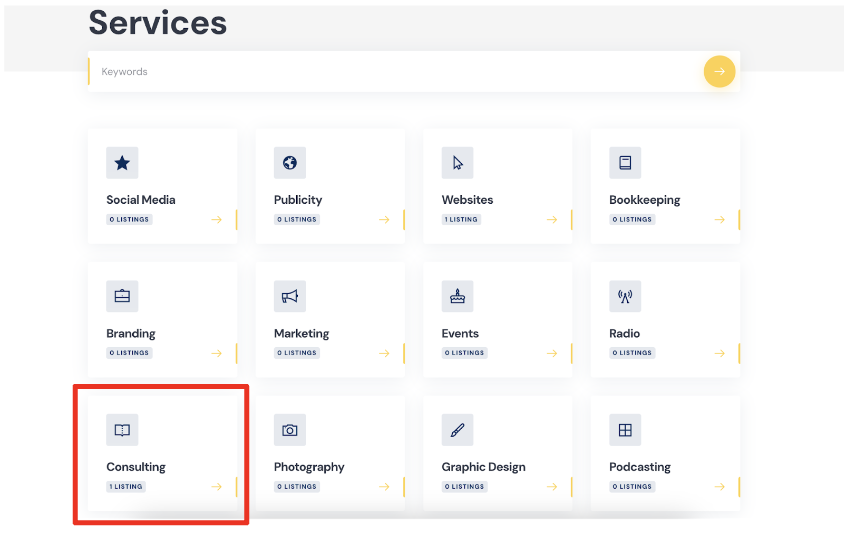Click the arrow in Publicity card
844x540 pixels.
point(384,220)
